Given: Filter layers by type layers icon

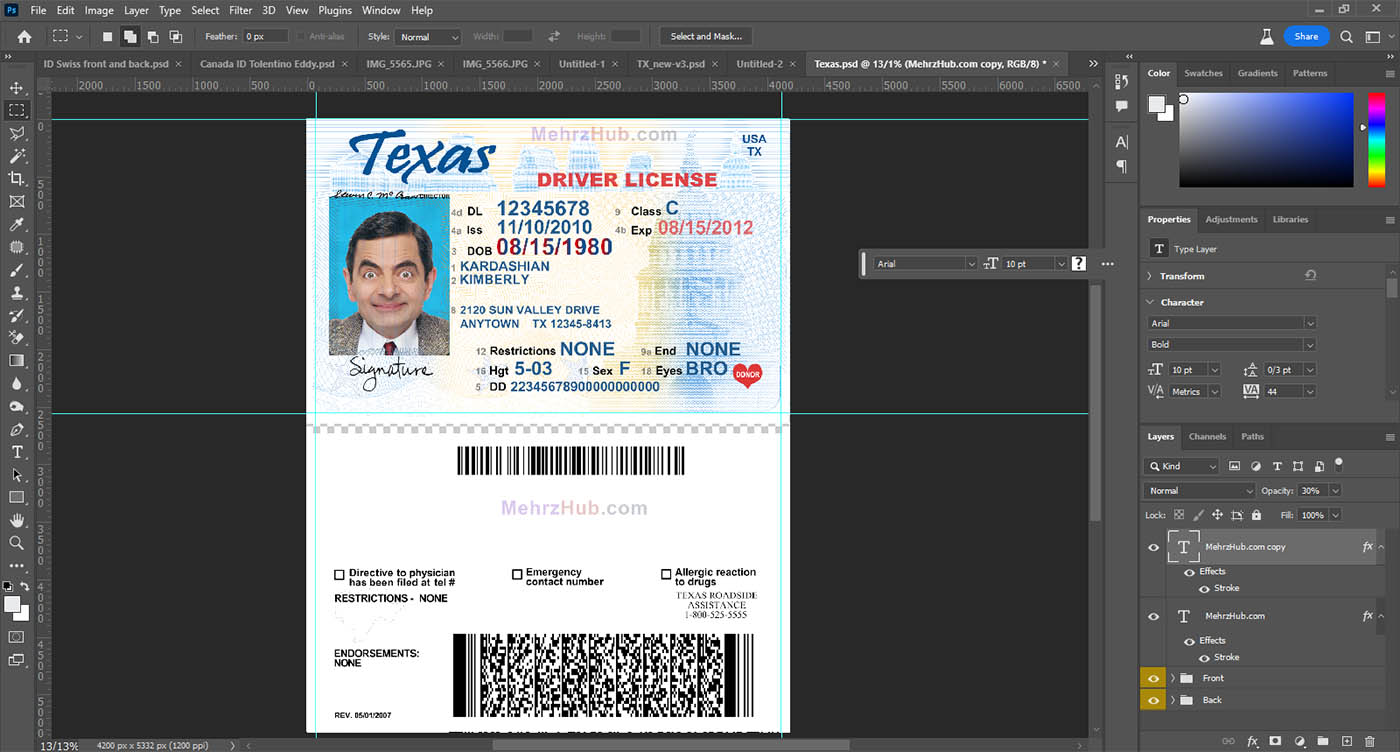Looking at the screenshot, I should coord(1277,466).
